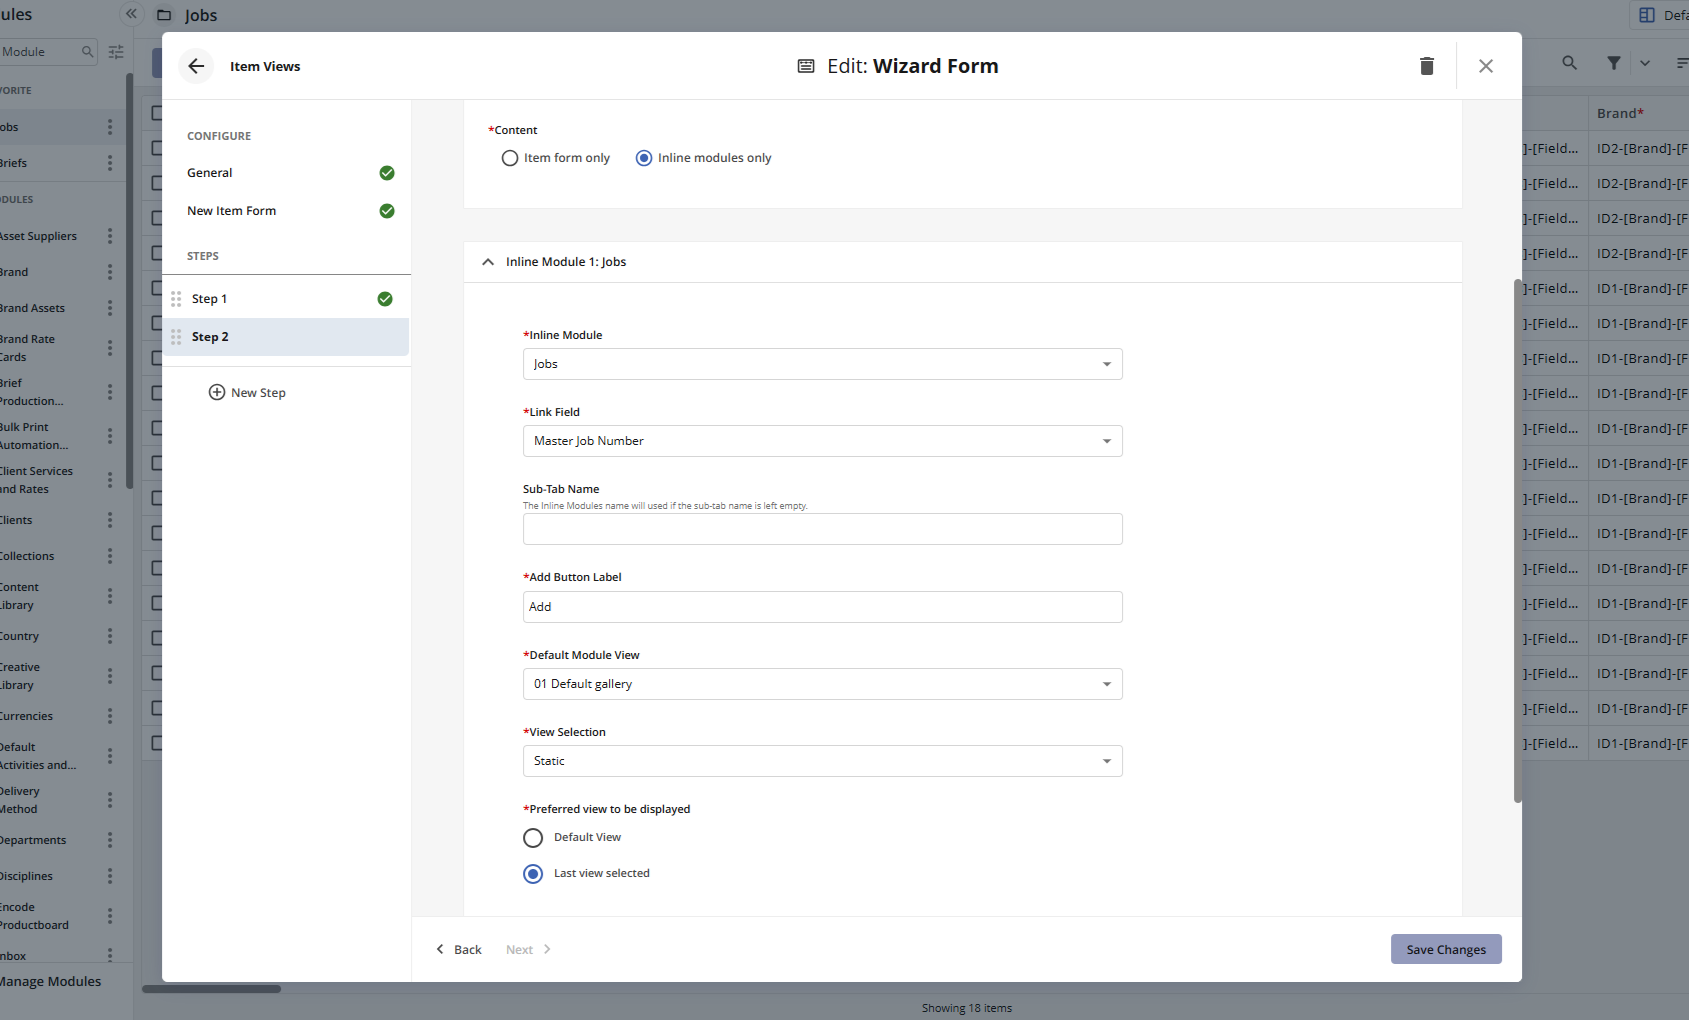Open the Default Module View dropdown

[822, 684]
